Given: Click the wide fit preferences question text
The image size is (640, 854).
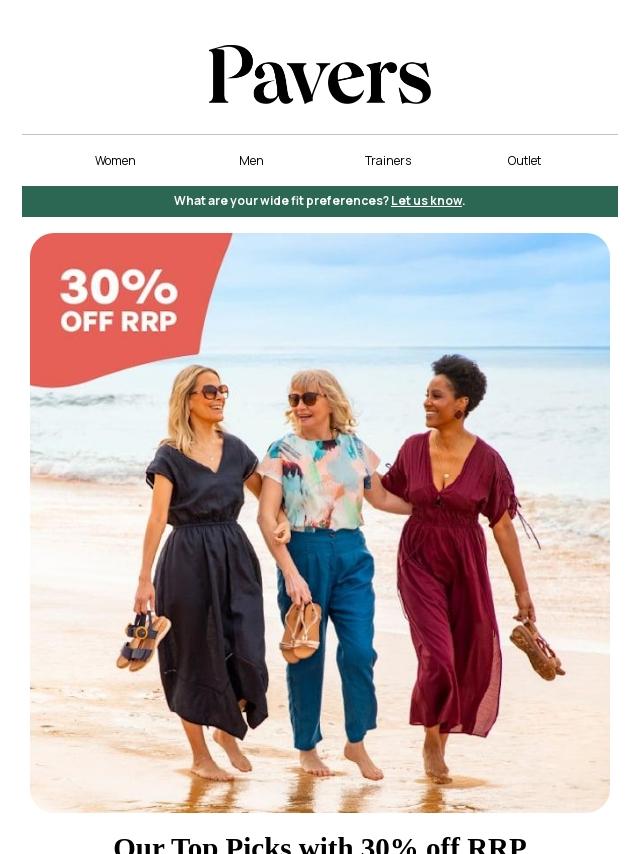Looking at the screenshot, I should (x=281, y=201).
